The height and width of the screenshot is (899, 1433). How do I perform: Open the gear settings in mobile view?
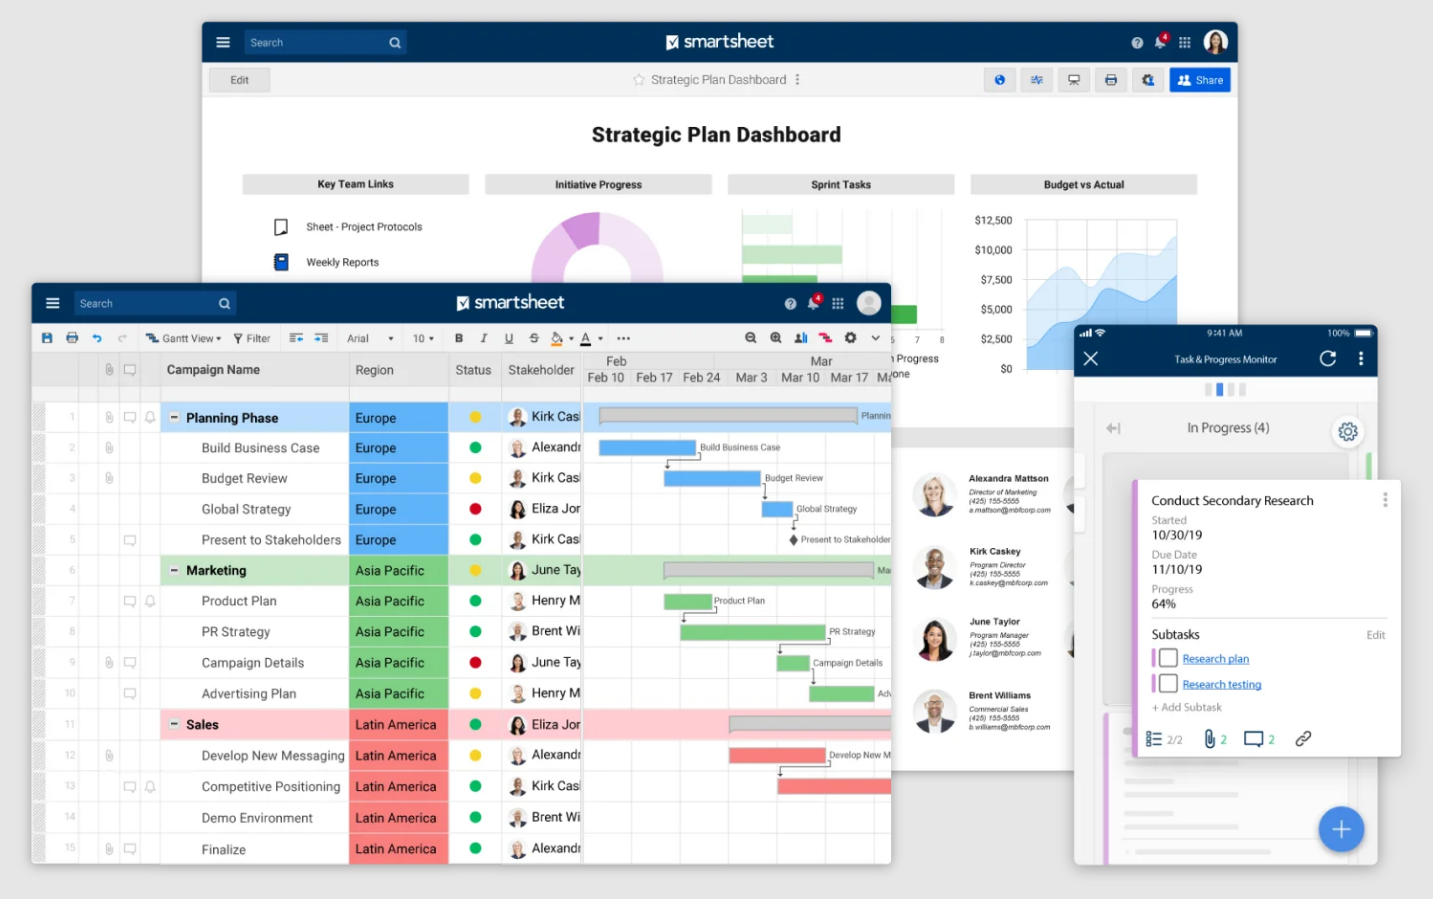point(1348,431)
